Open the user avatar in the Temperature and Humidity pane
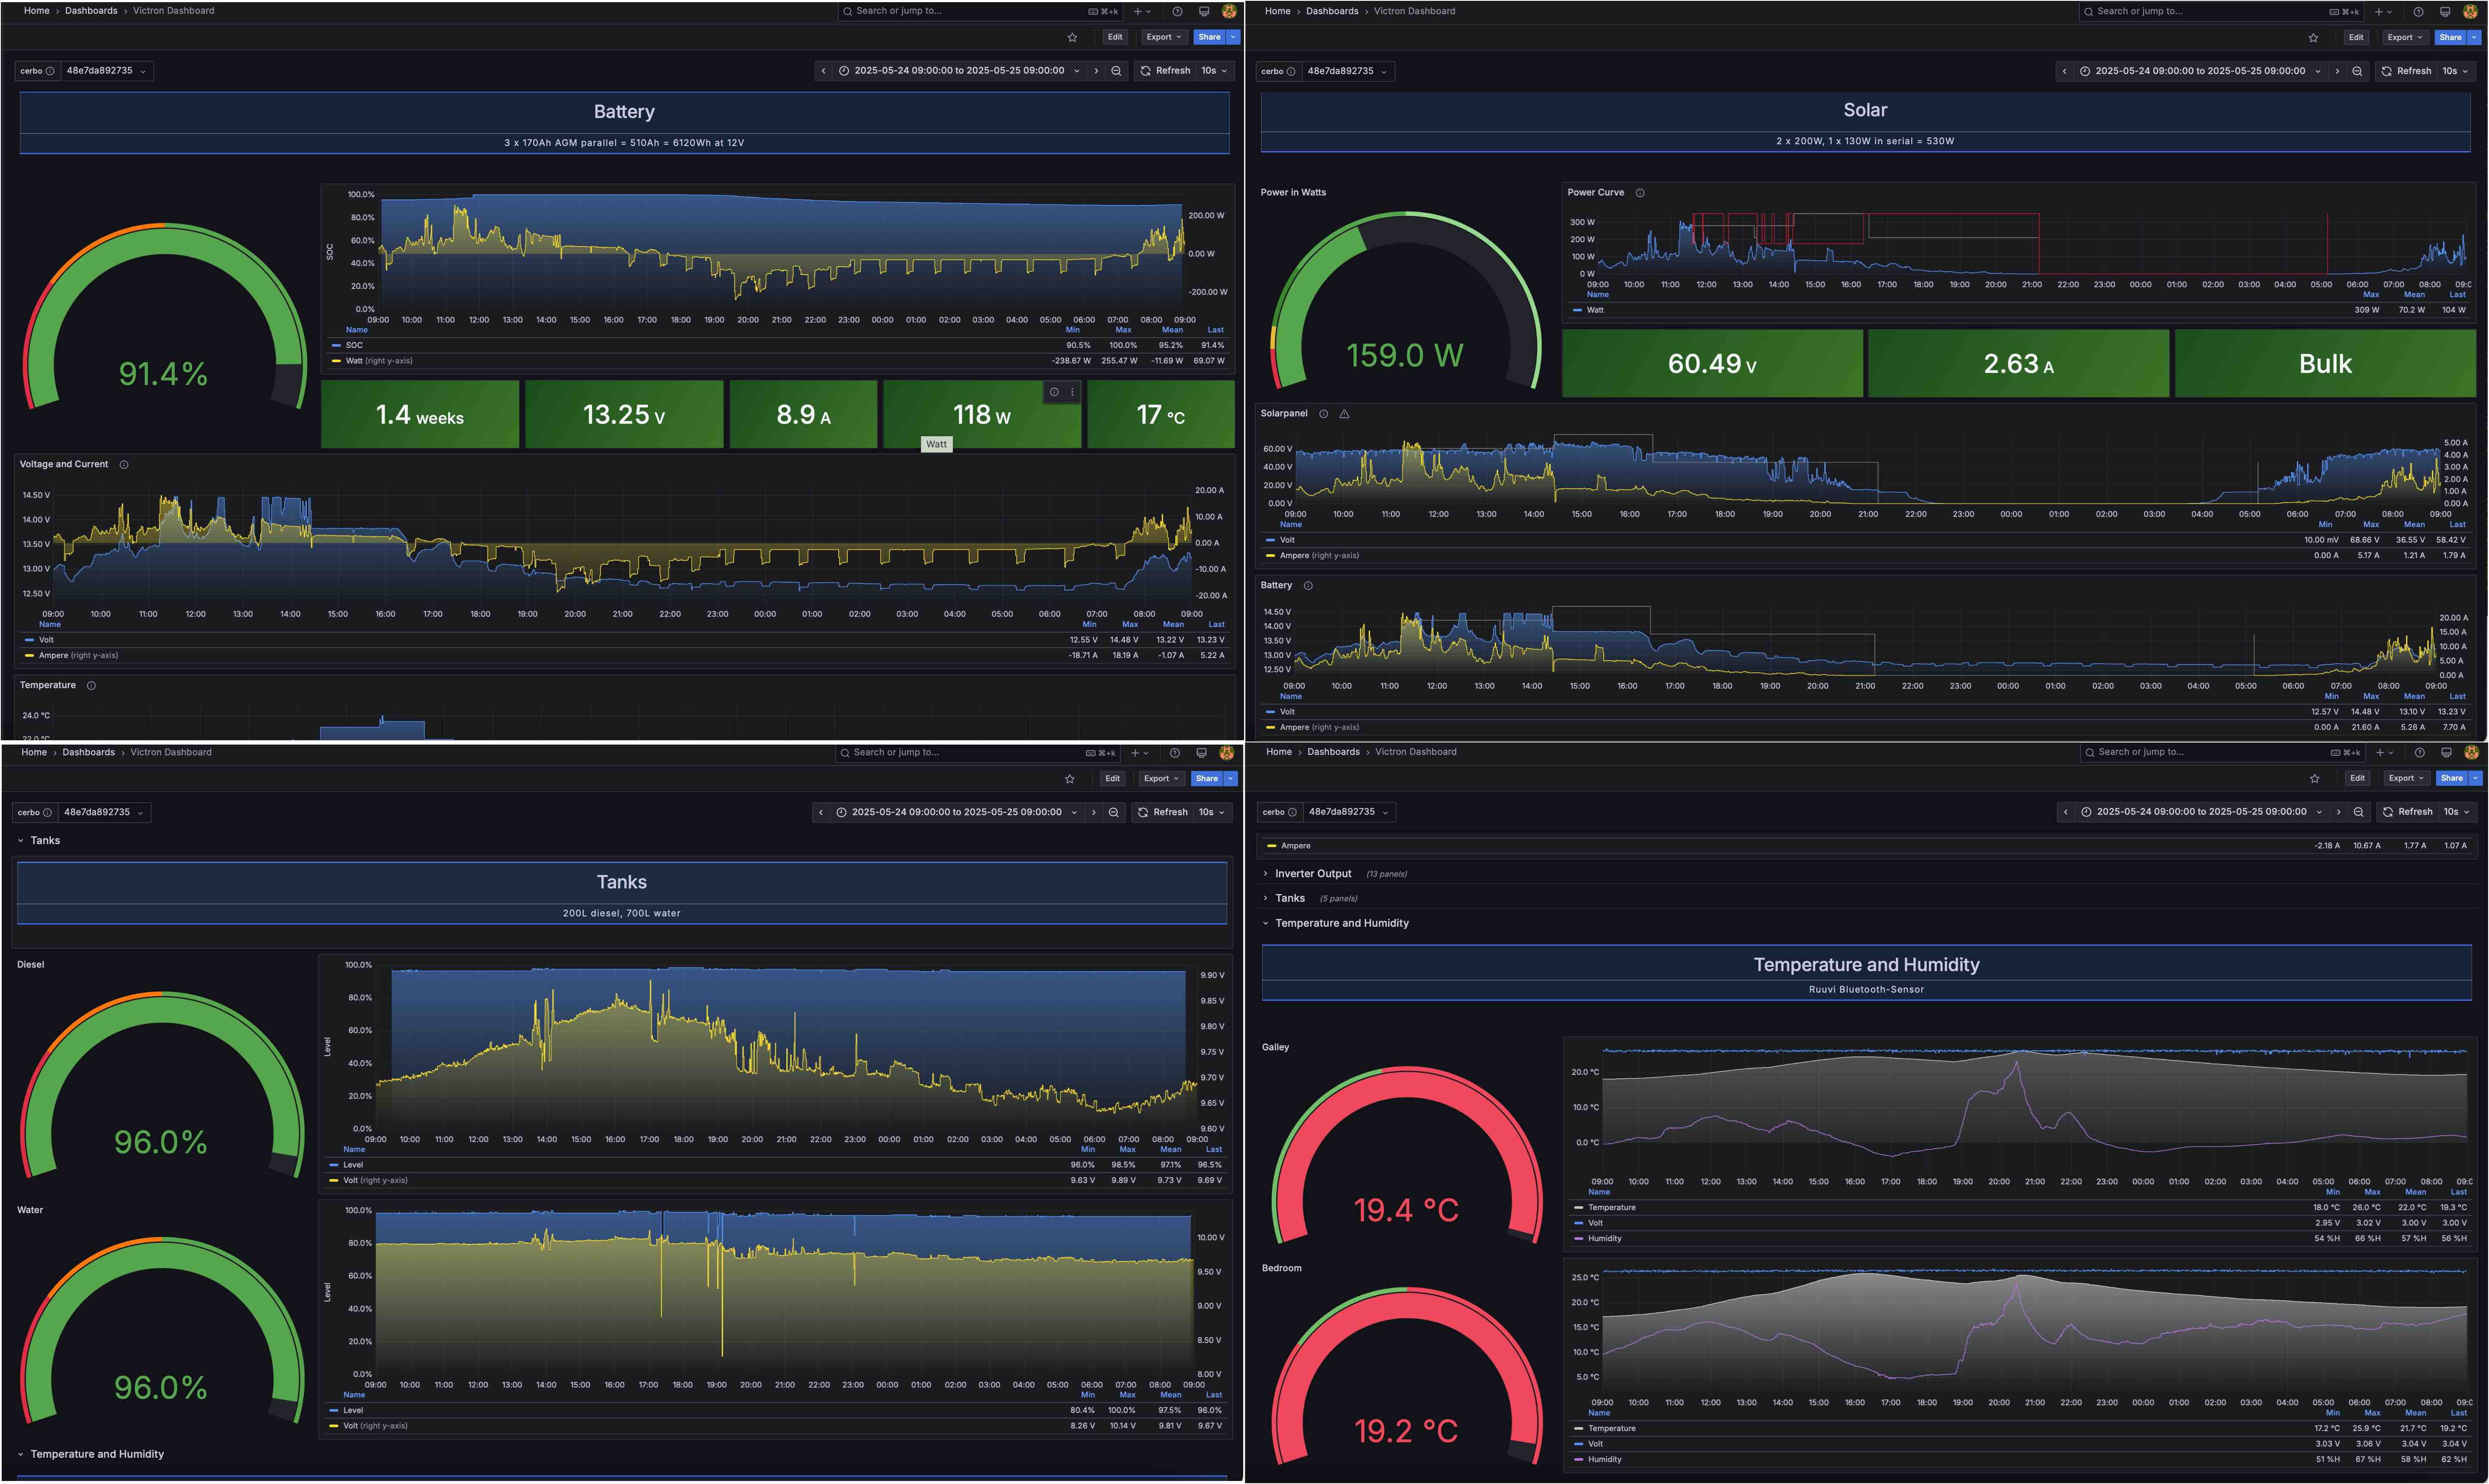2489x1484 pixels. point(2471,752)
